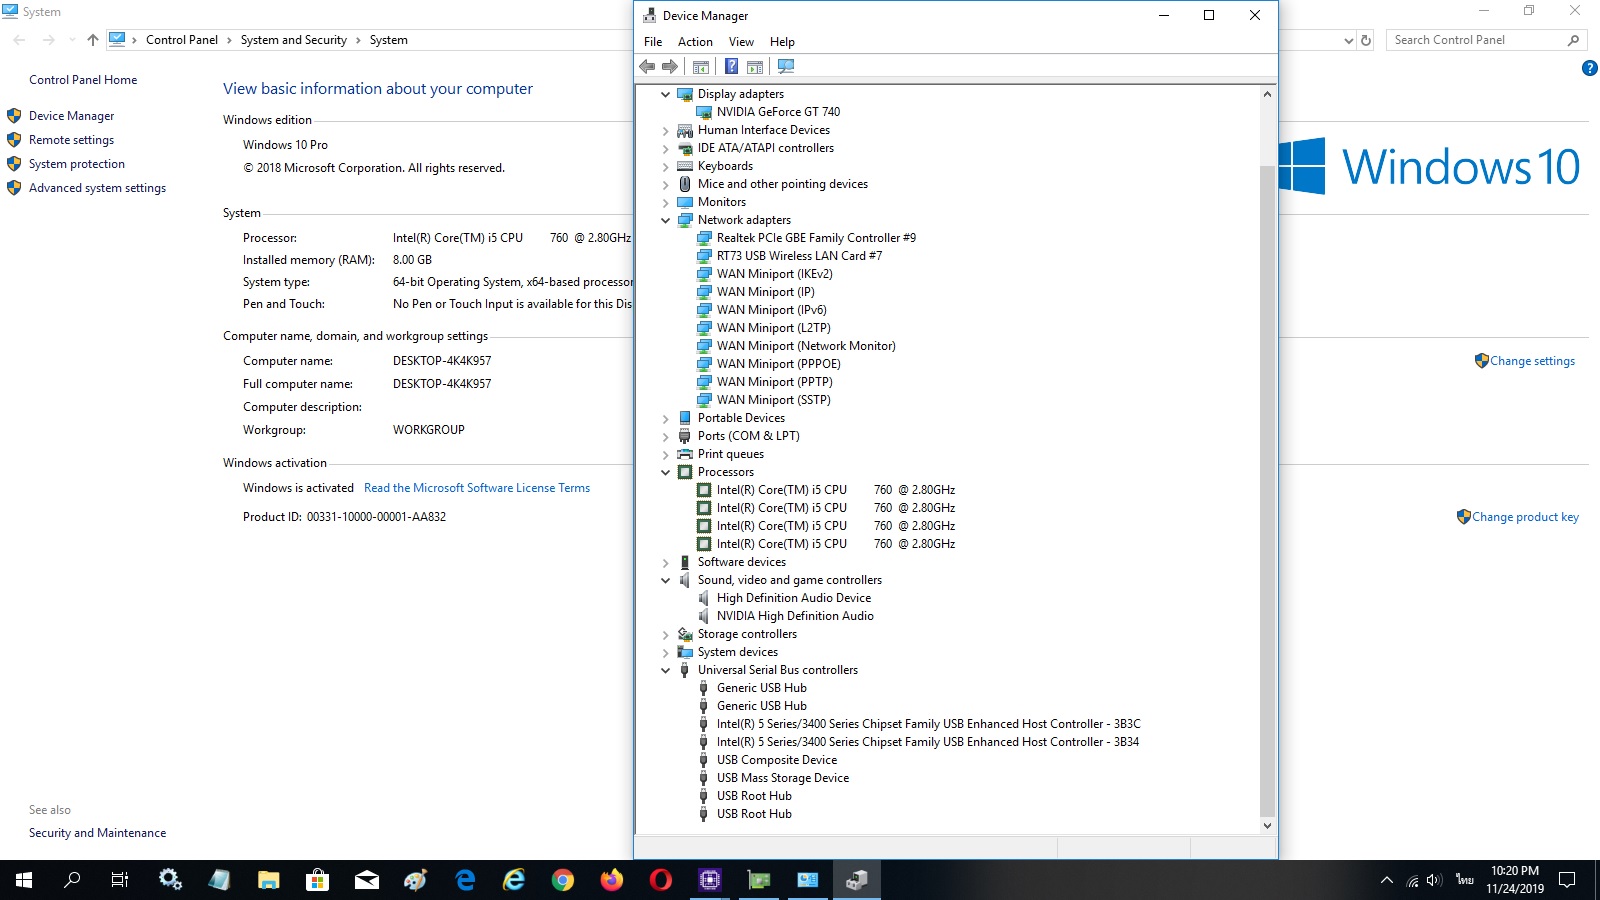Image resolution: width=1600 pixels, height=900 pixels.
Task: Open Settings gear on the taskbar
Action: pos(170,880)
